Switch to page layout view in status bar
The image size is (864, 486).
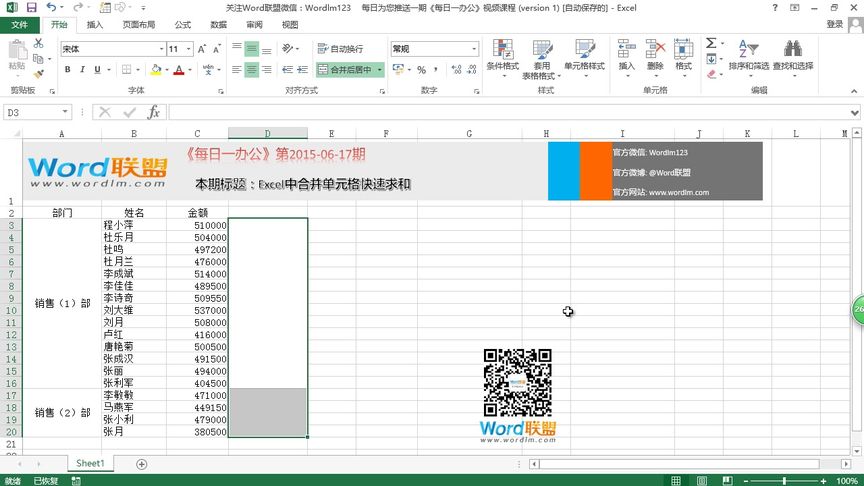click(x=702, y=480)
